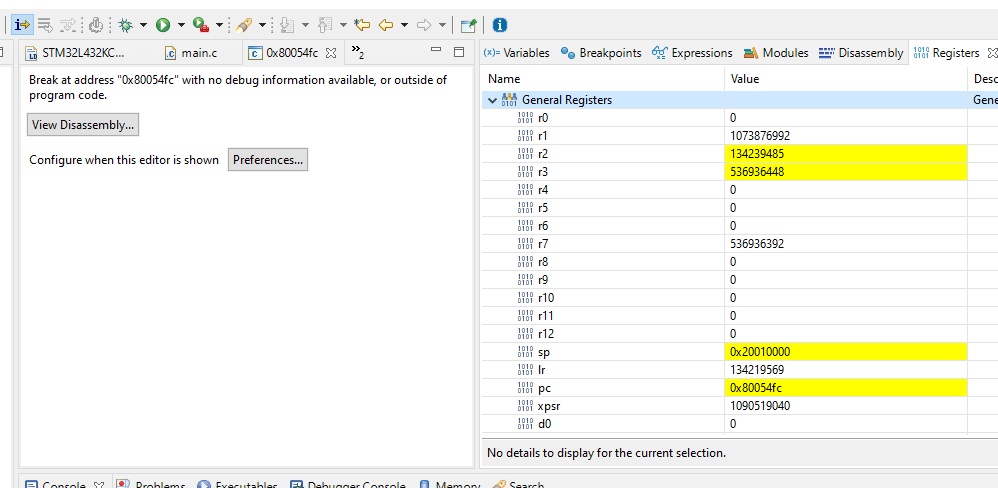
Task: Select the 0x80054fc editor tab
Action: tap(283, 53)
